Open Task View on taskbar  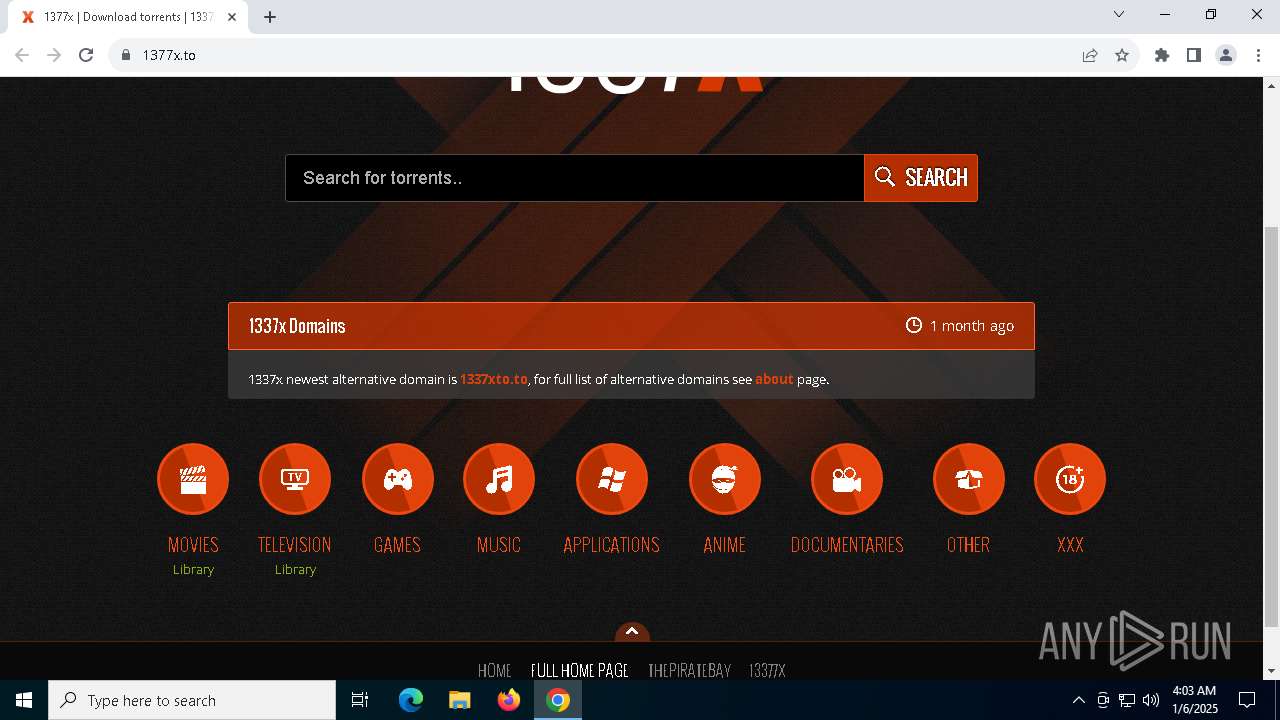[x=360, y=700]
